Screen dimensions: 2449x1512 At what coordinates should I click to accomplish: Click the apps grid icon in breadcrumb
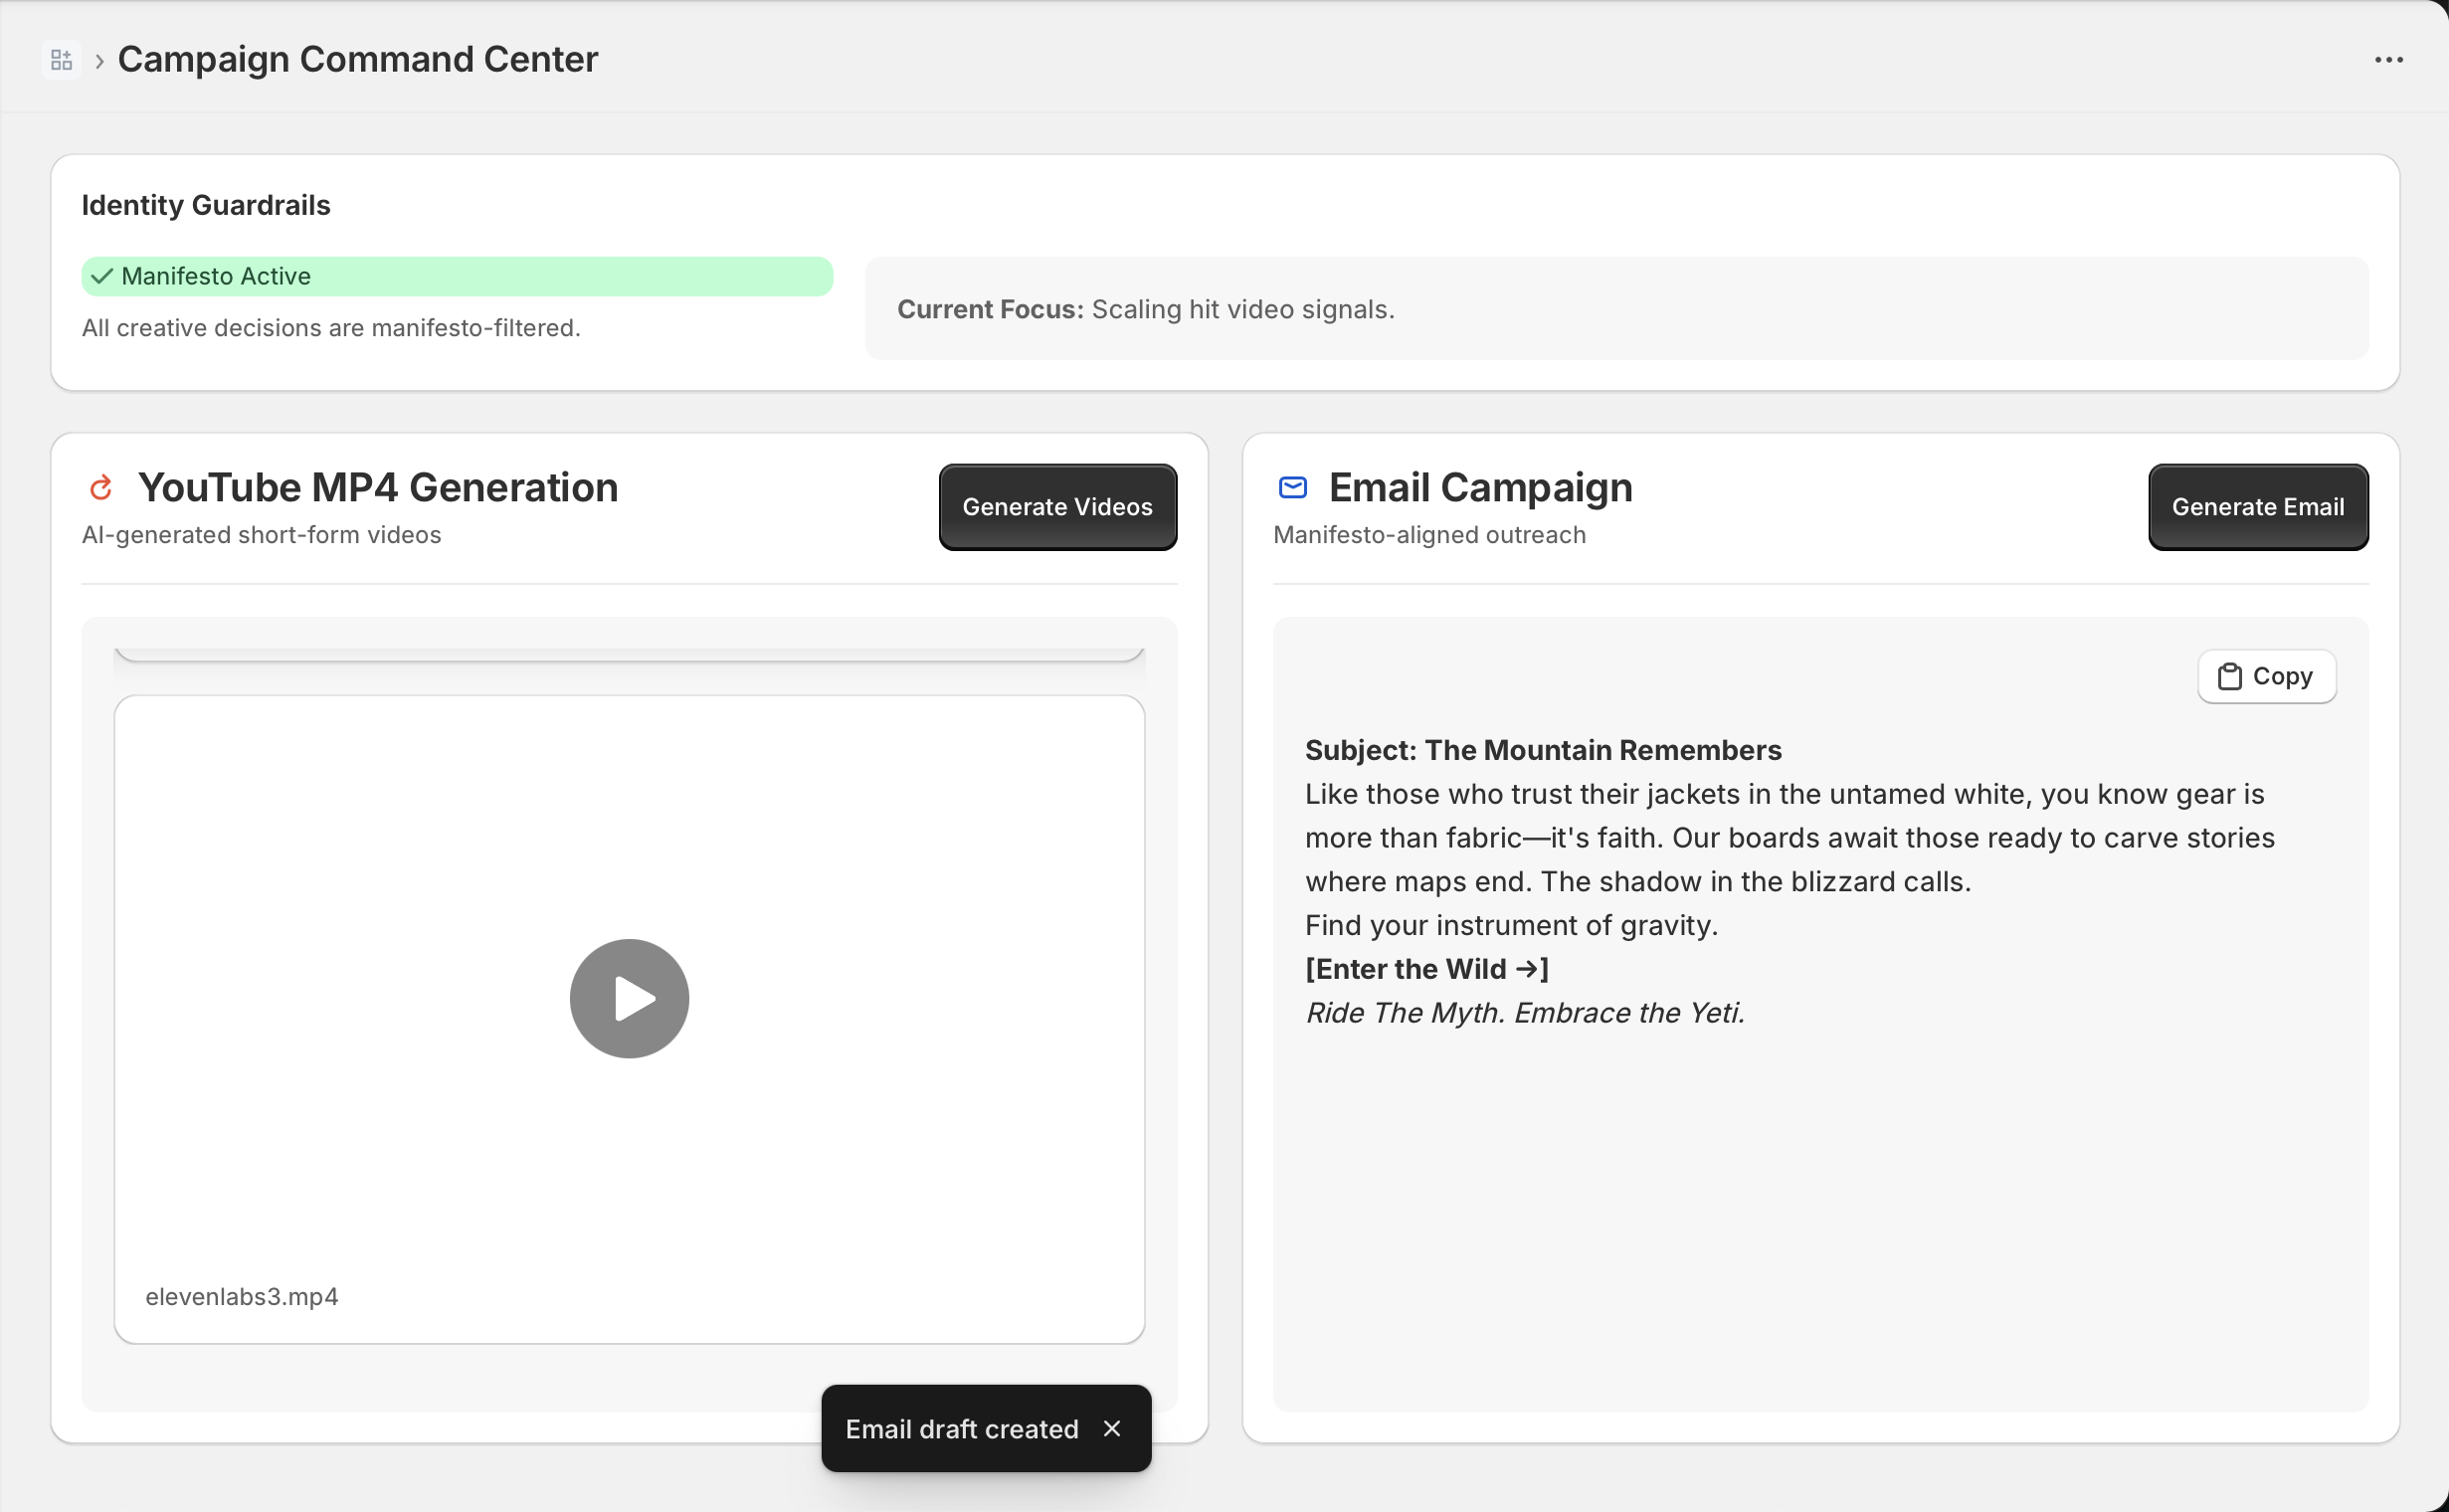61,60
